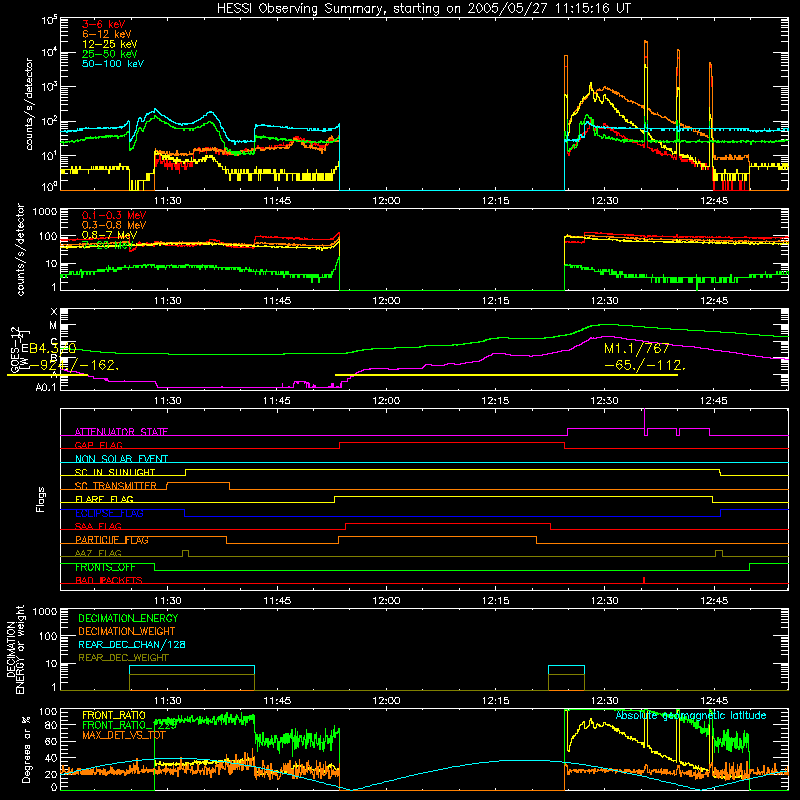This screenshot has height=800, width=800.
Task: Click the HESSI Observing Summary title text
Action: pyautogui.click(x=424, y=9)
